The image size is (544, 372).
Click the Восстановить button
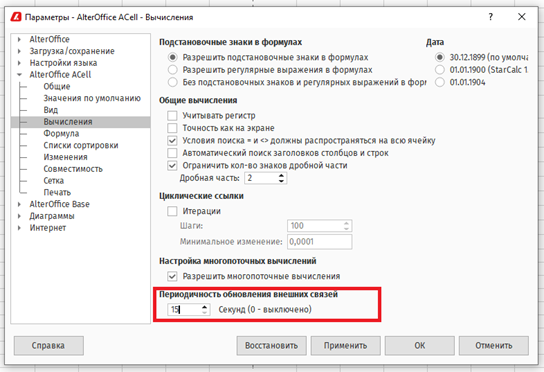(x=272, y=346)
